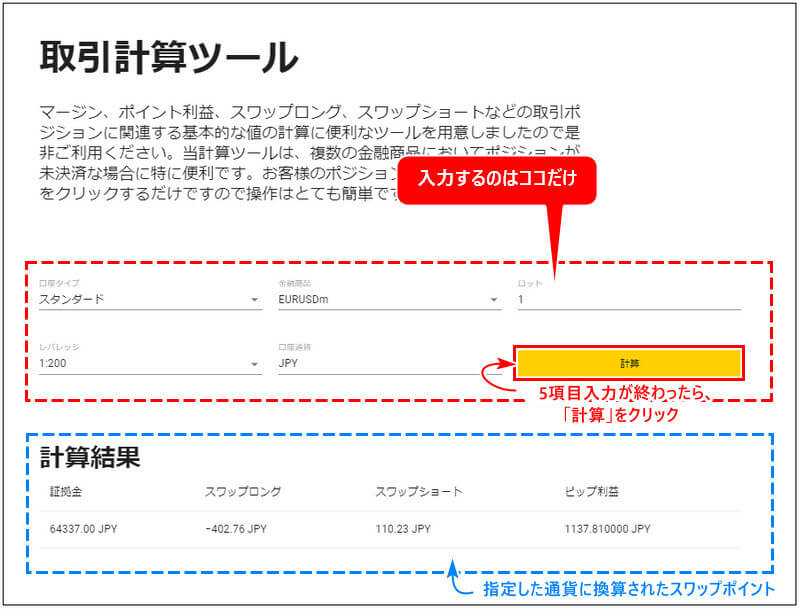Select the 証拠金 column header
This screenshot has width=800, height=609.
66,492
